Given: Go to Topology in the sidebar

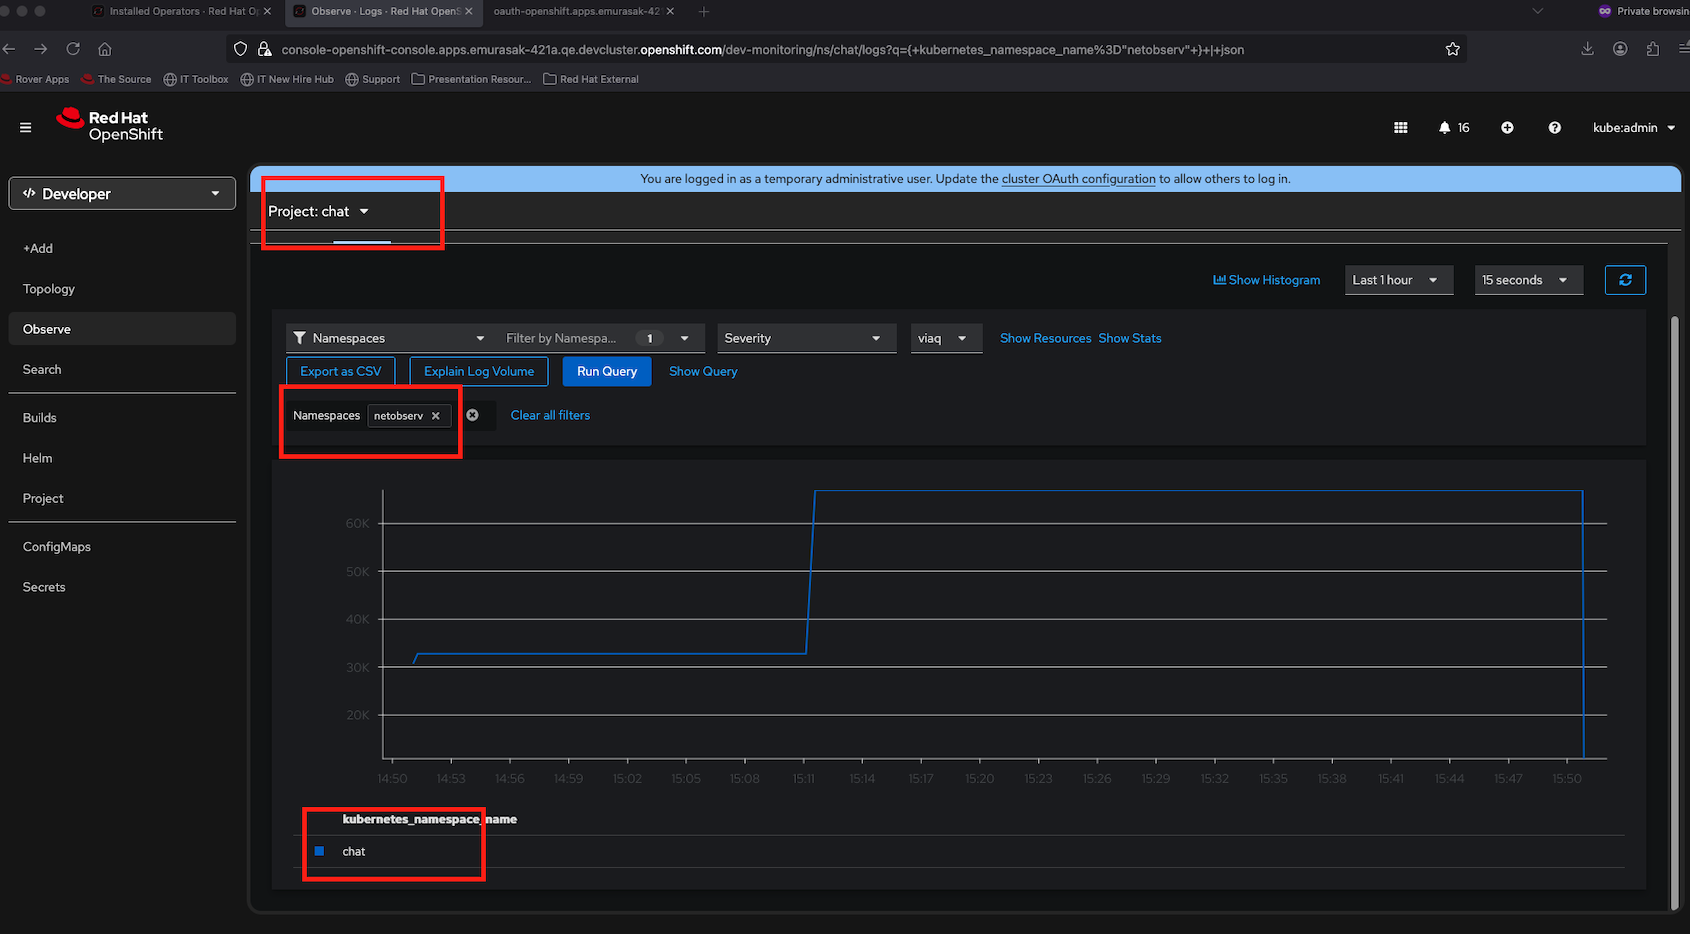Looking at the screenshot, I should pos(49,289).
